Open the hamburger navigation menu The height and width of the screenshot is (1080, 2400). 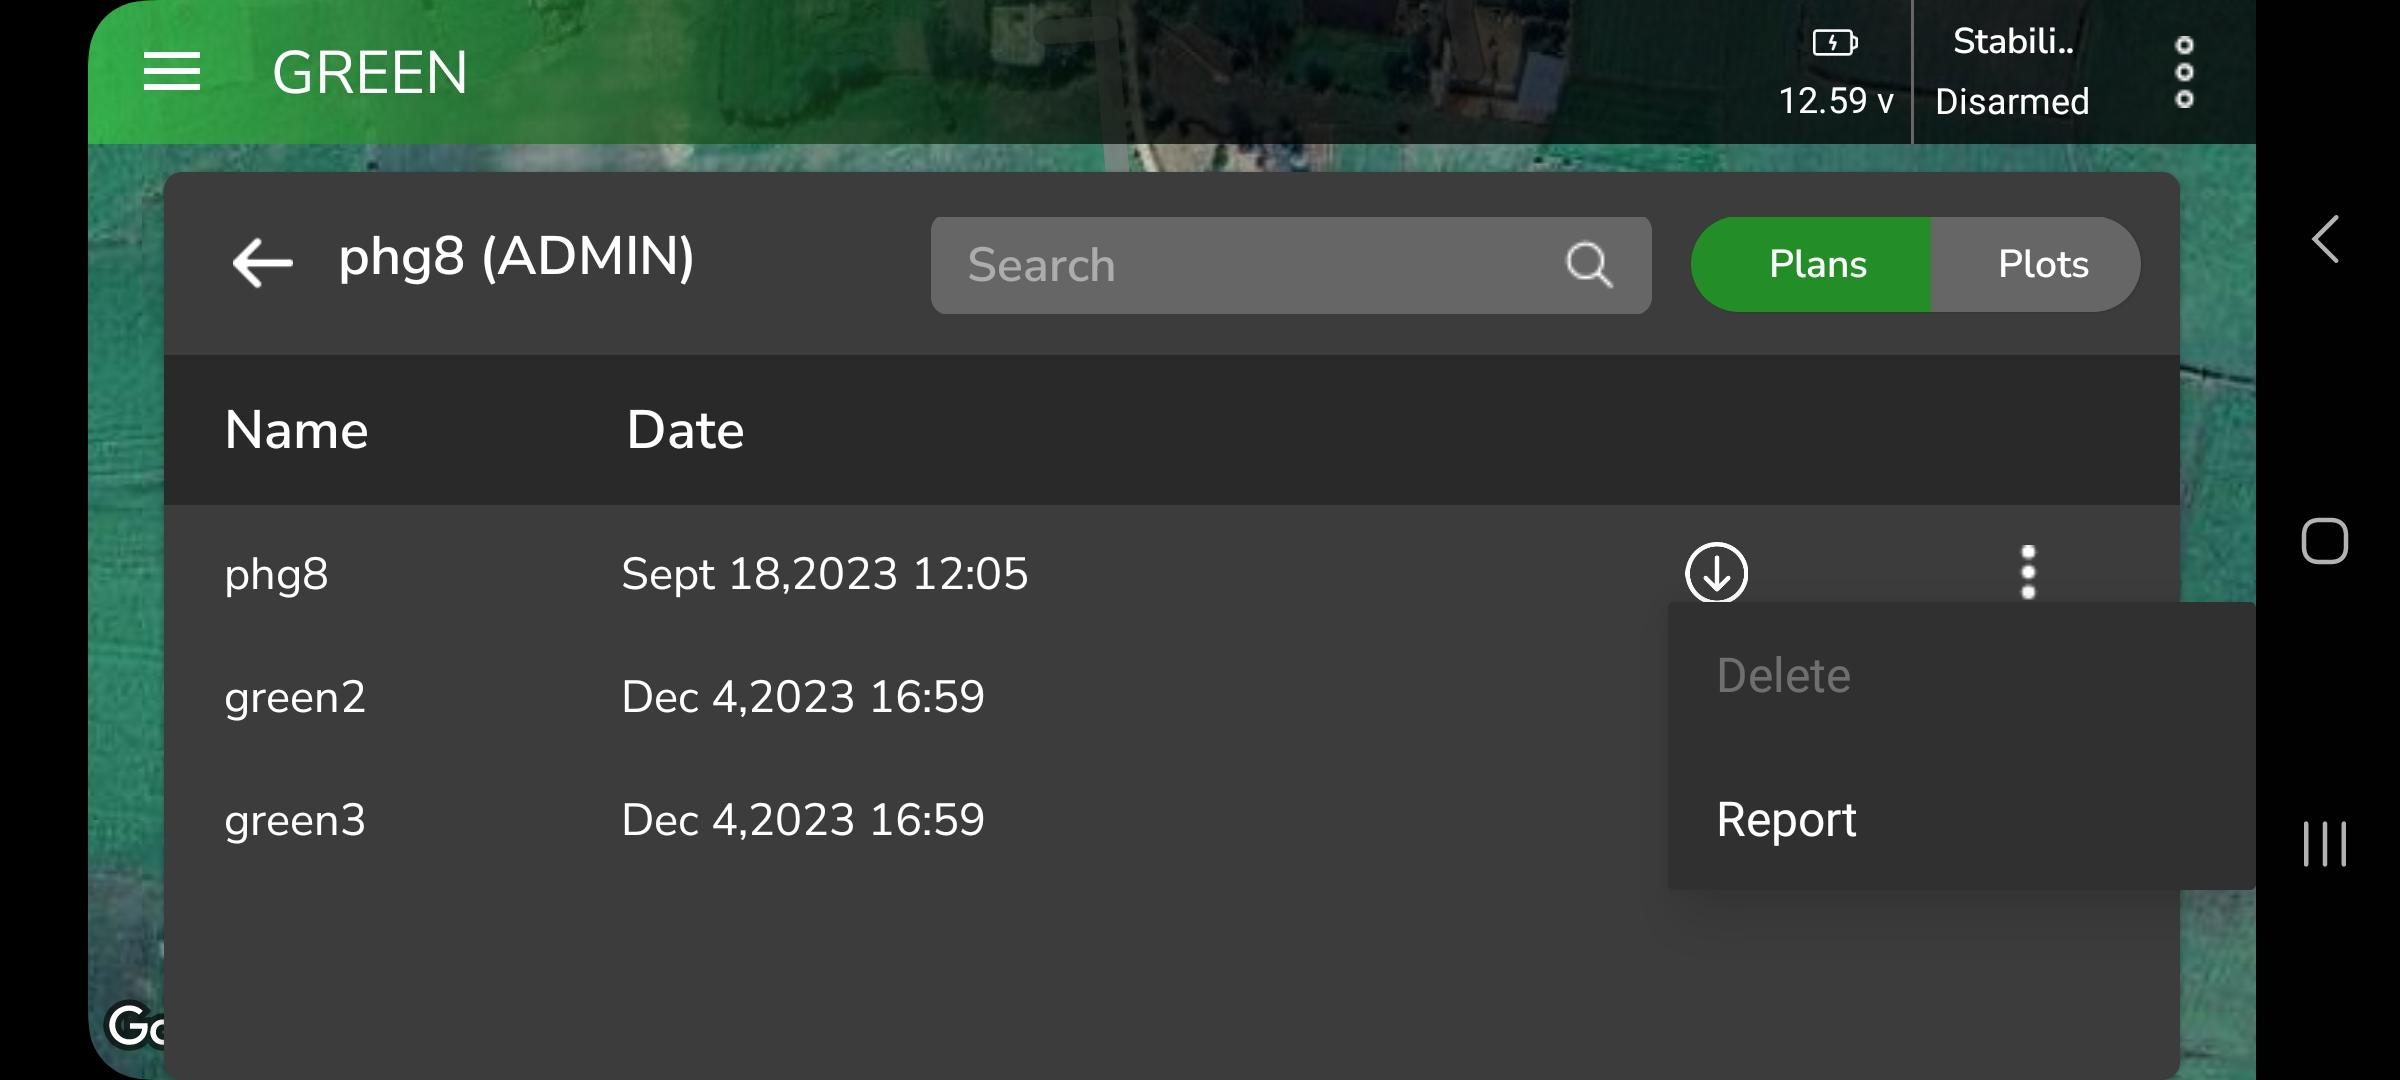[172, 72]
